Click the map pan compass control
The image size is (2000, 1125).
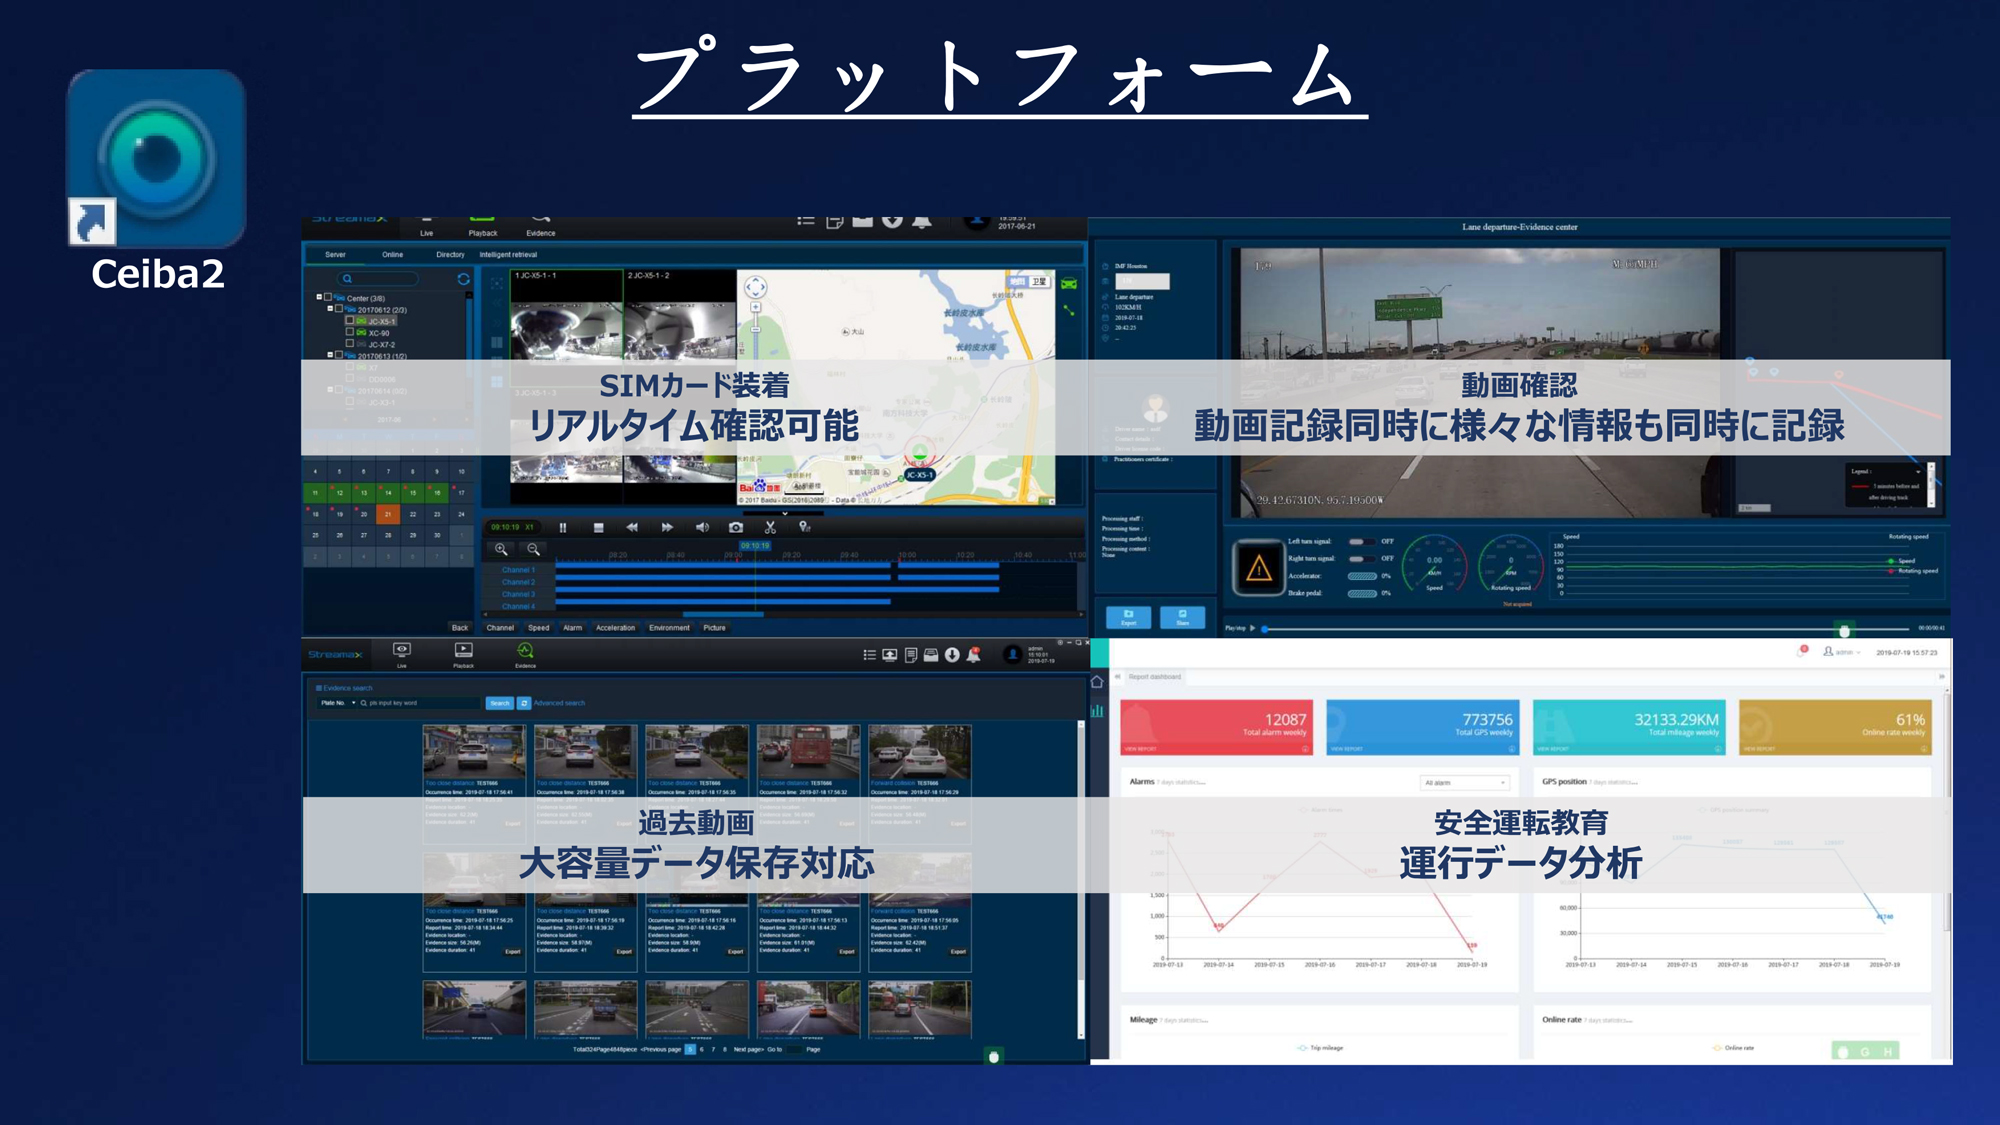click(756, 287)
